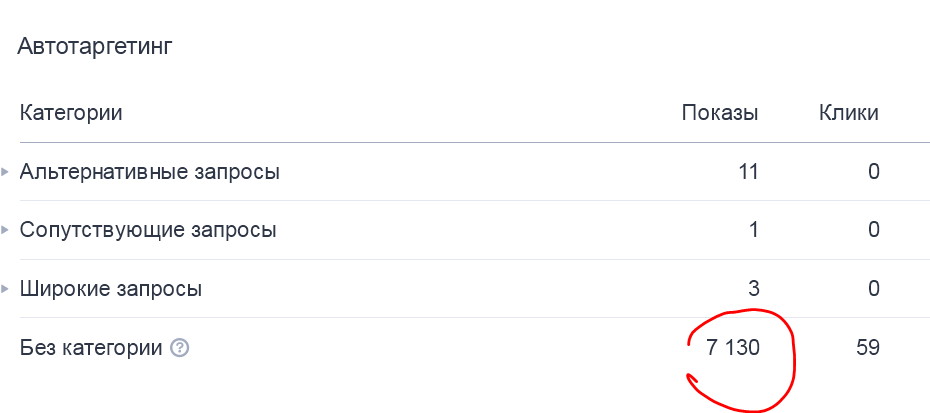Click the help icon beside Без категории

point(179,349)
